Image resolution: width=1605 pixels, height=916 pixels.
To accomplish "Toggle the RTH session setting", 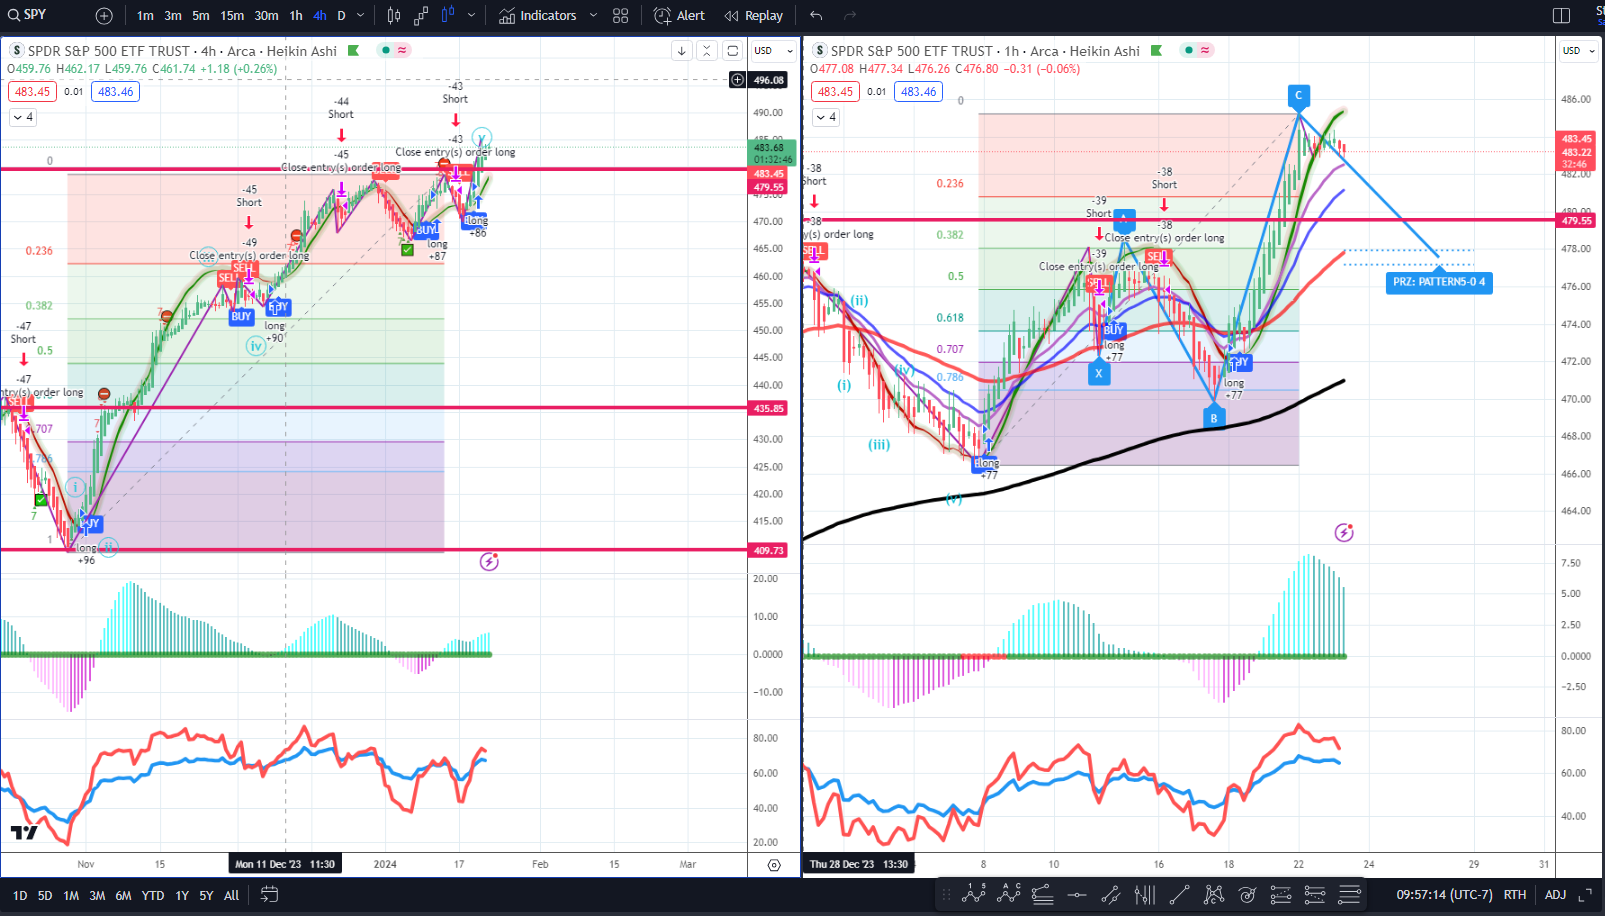I will 1515,895.
